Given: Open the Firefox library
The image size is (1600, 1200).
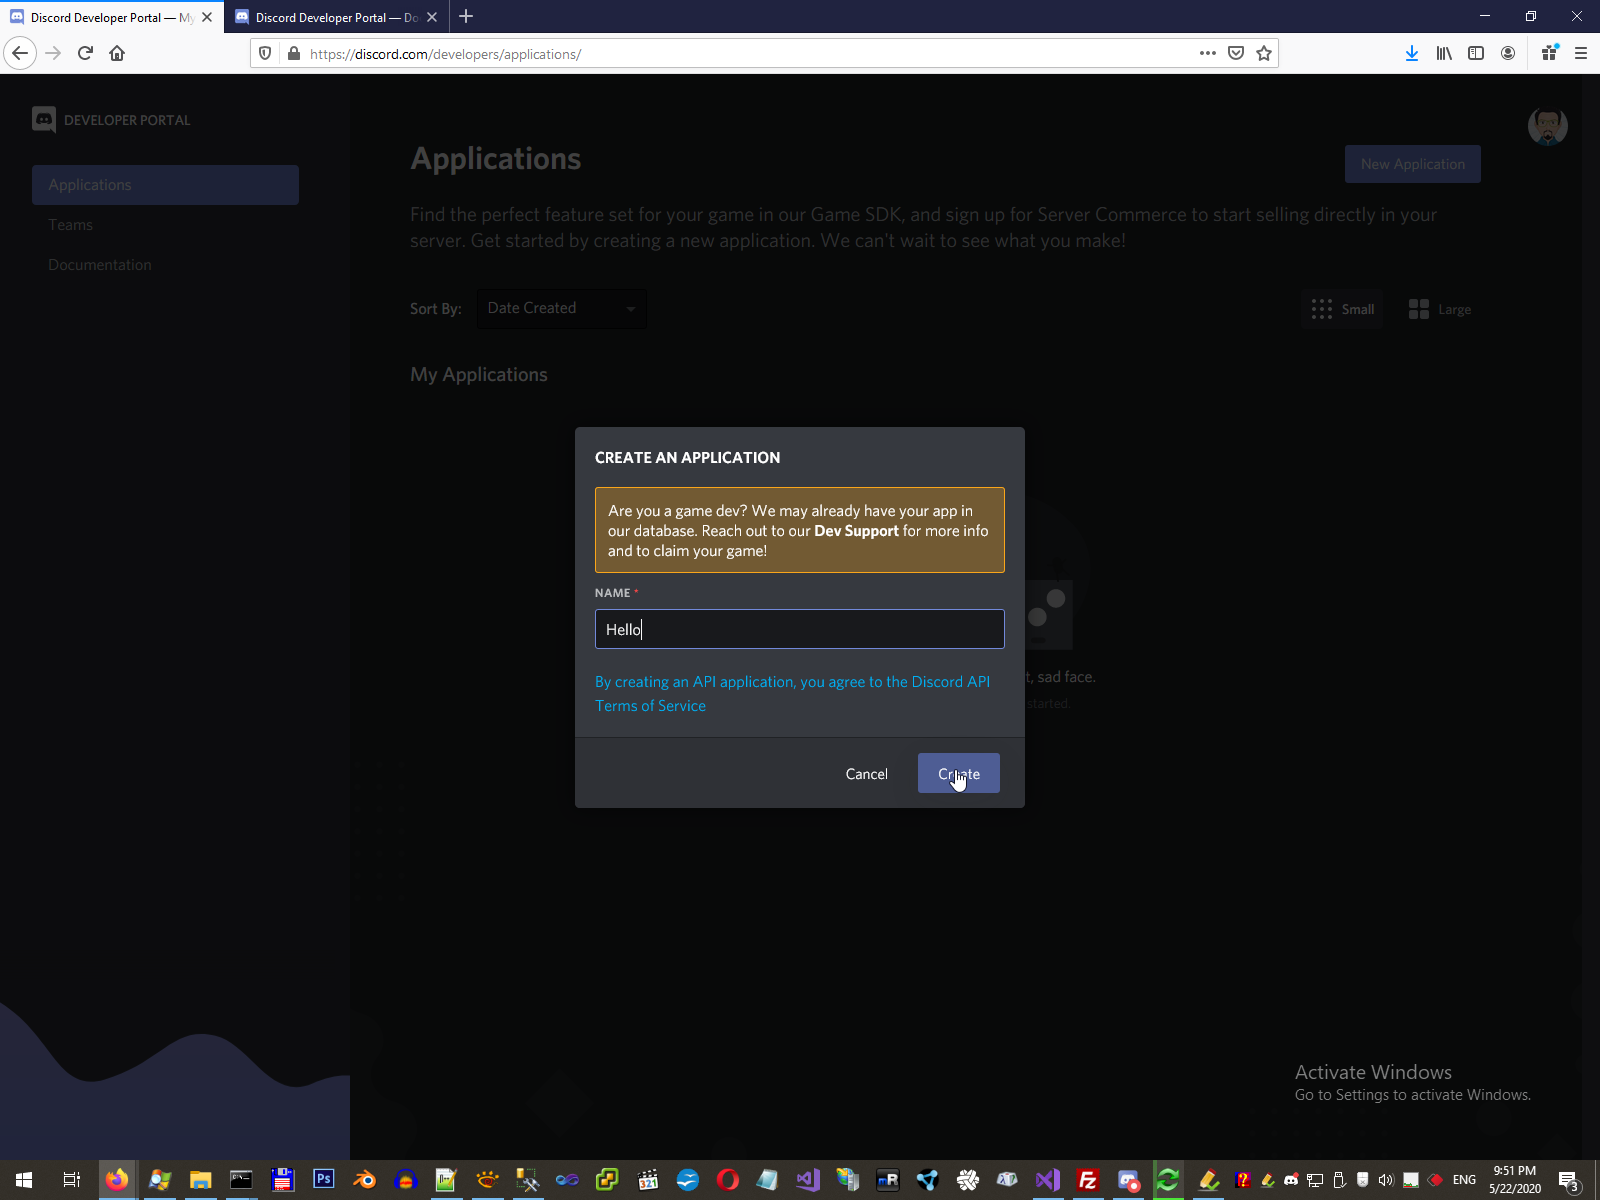Looking at the screenshot, I should [1444, 53].
